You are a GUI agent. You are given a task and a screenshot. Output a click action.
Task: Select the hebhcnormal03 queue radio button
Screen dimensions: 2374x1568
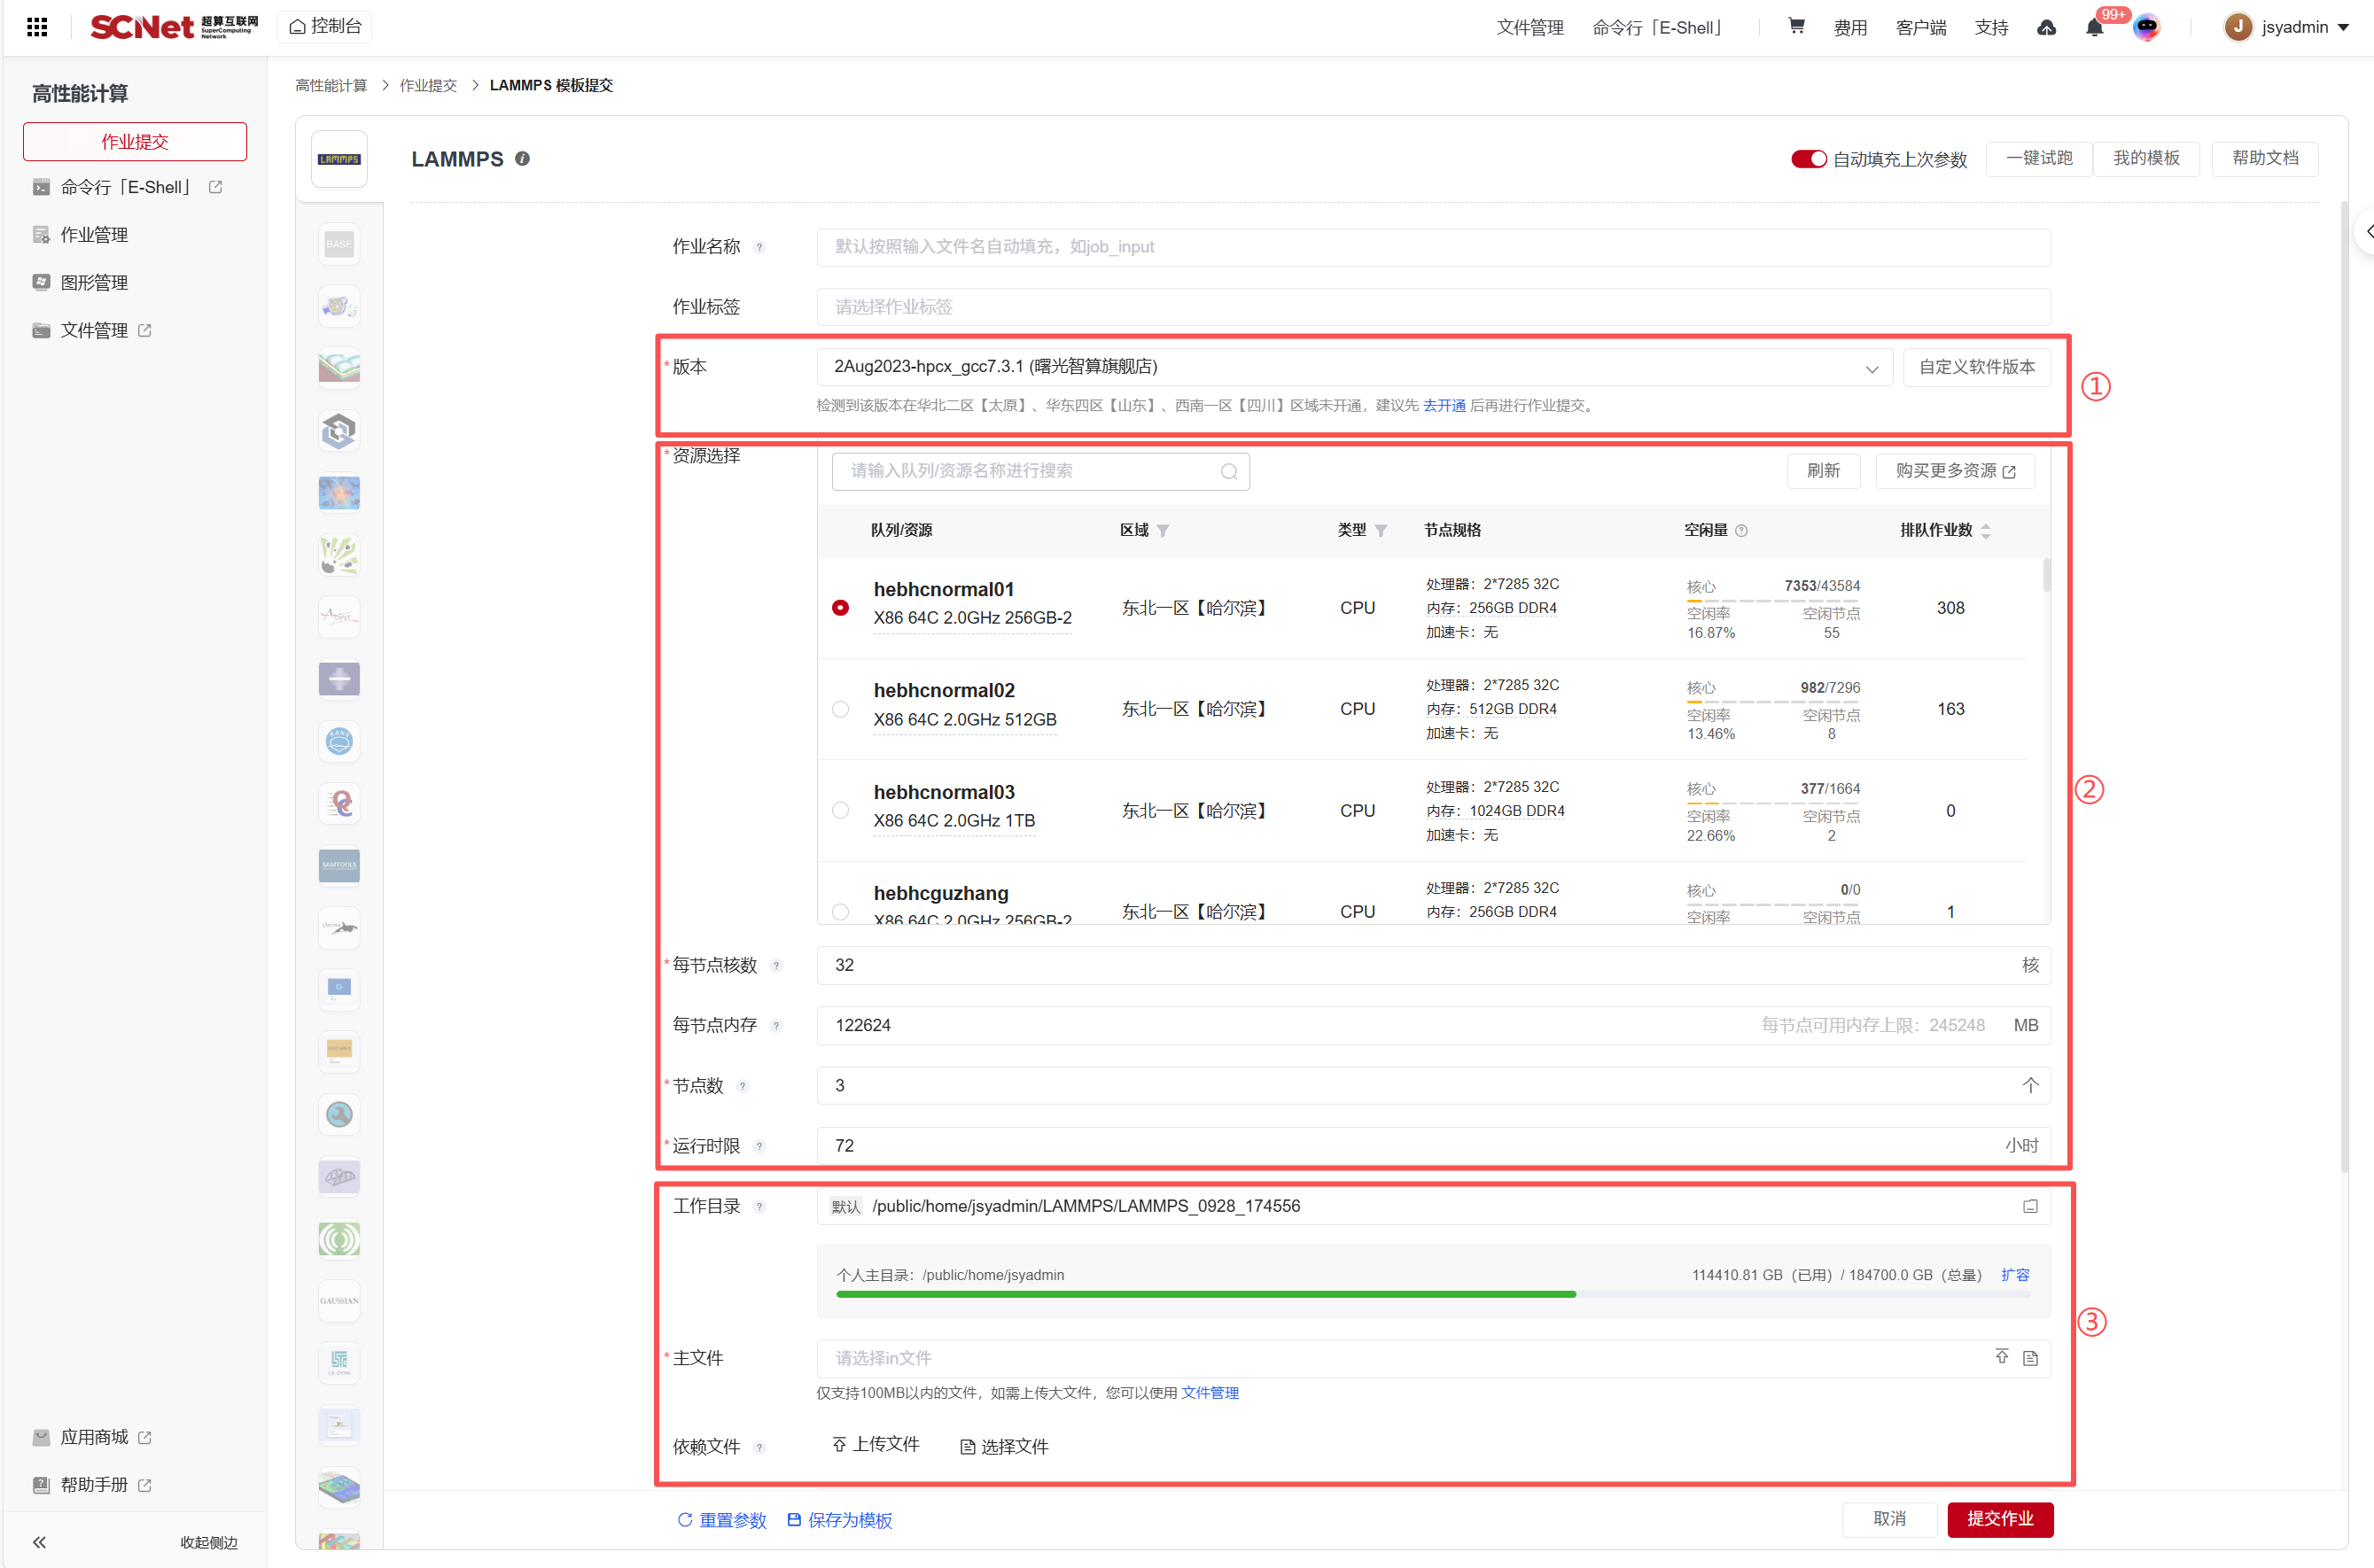(x=840, y=810)
